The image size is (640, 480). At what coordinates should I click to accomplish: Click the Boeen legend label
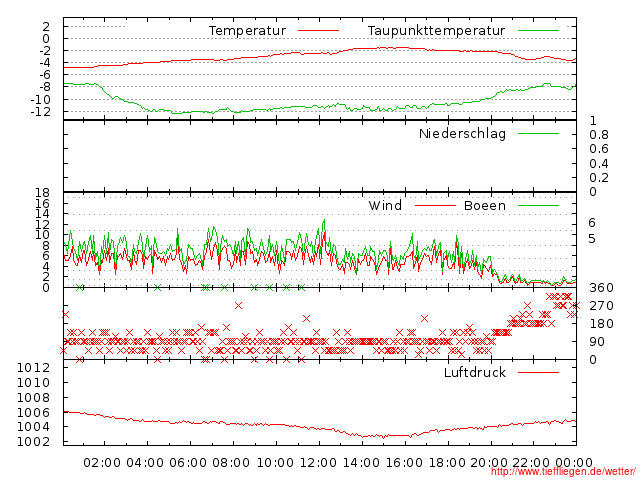485,205
